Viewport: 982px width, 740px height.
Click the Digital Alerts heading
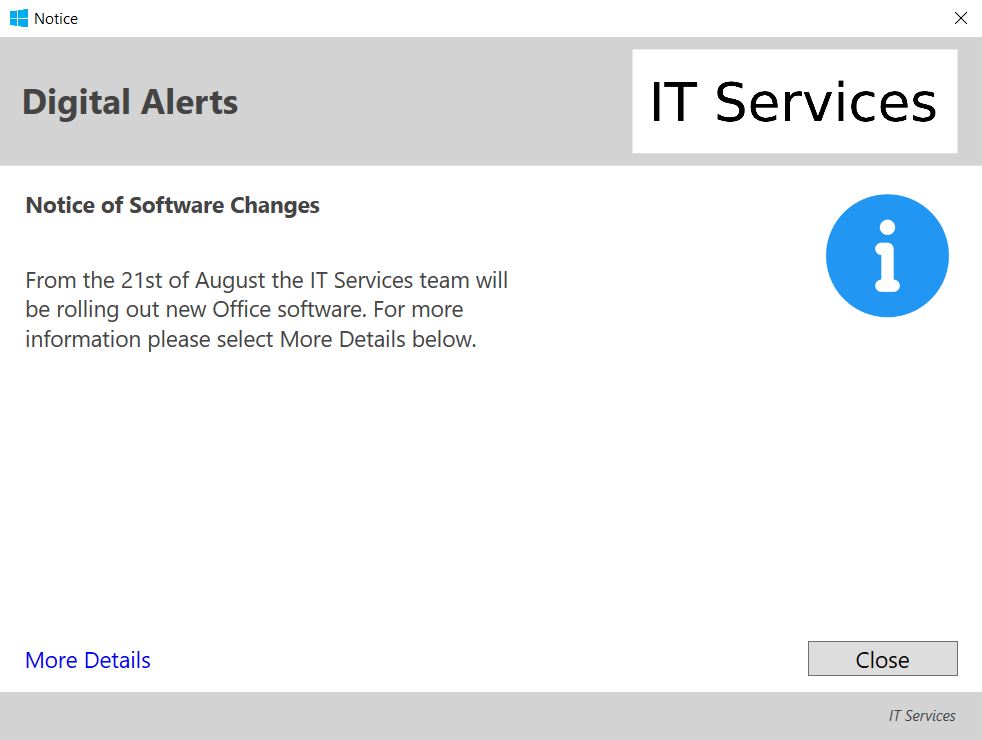coord(130,102)
